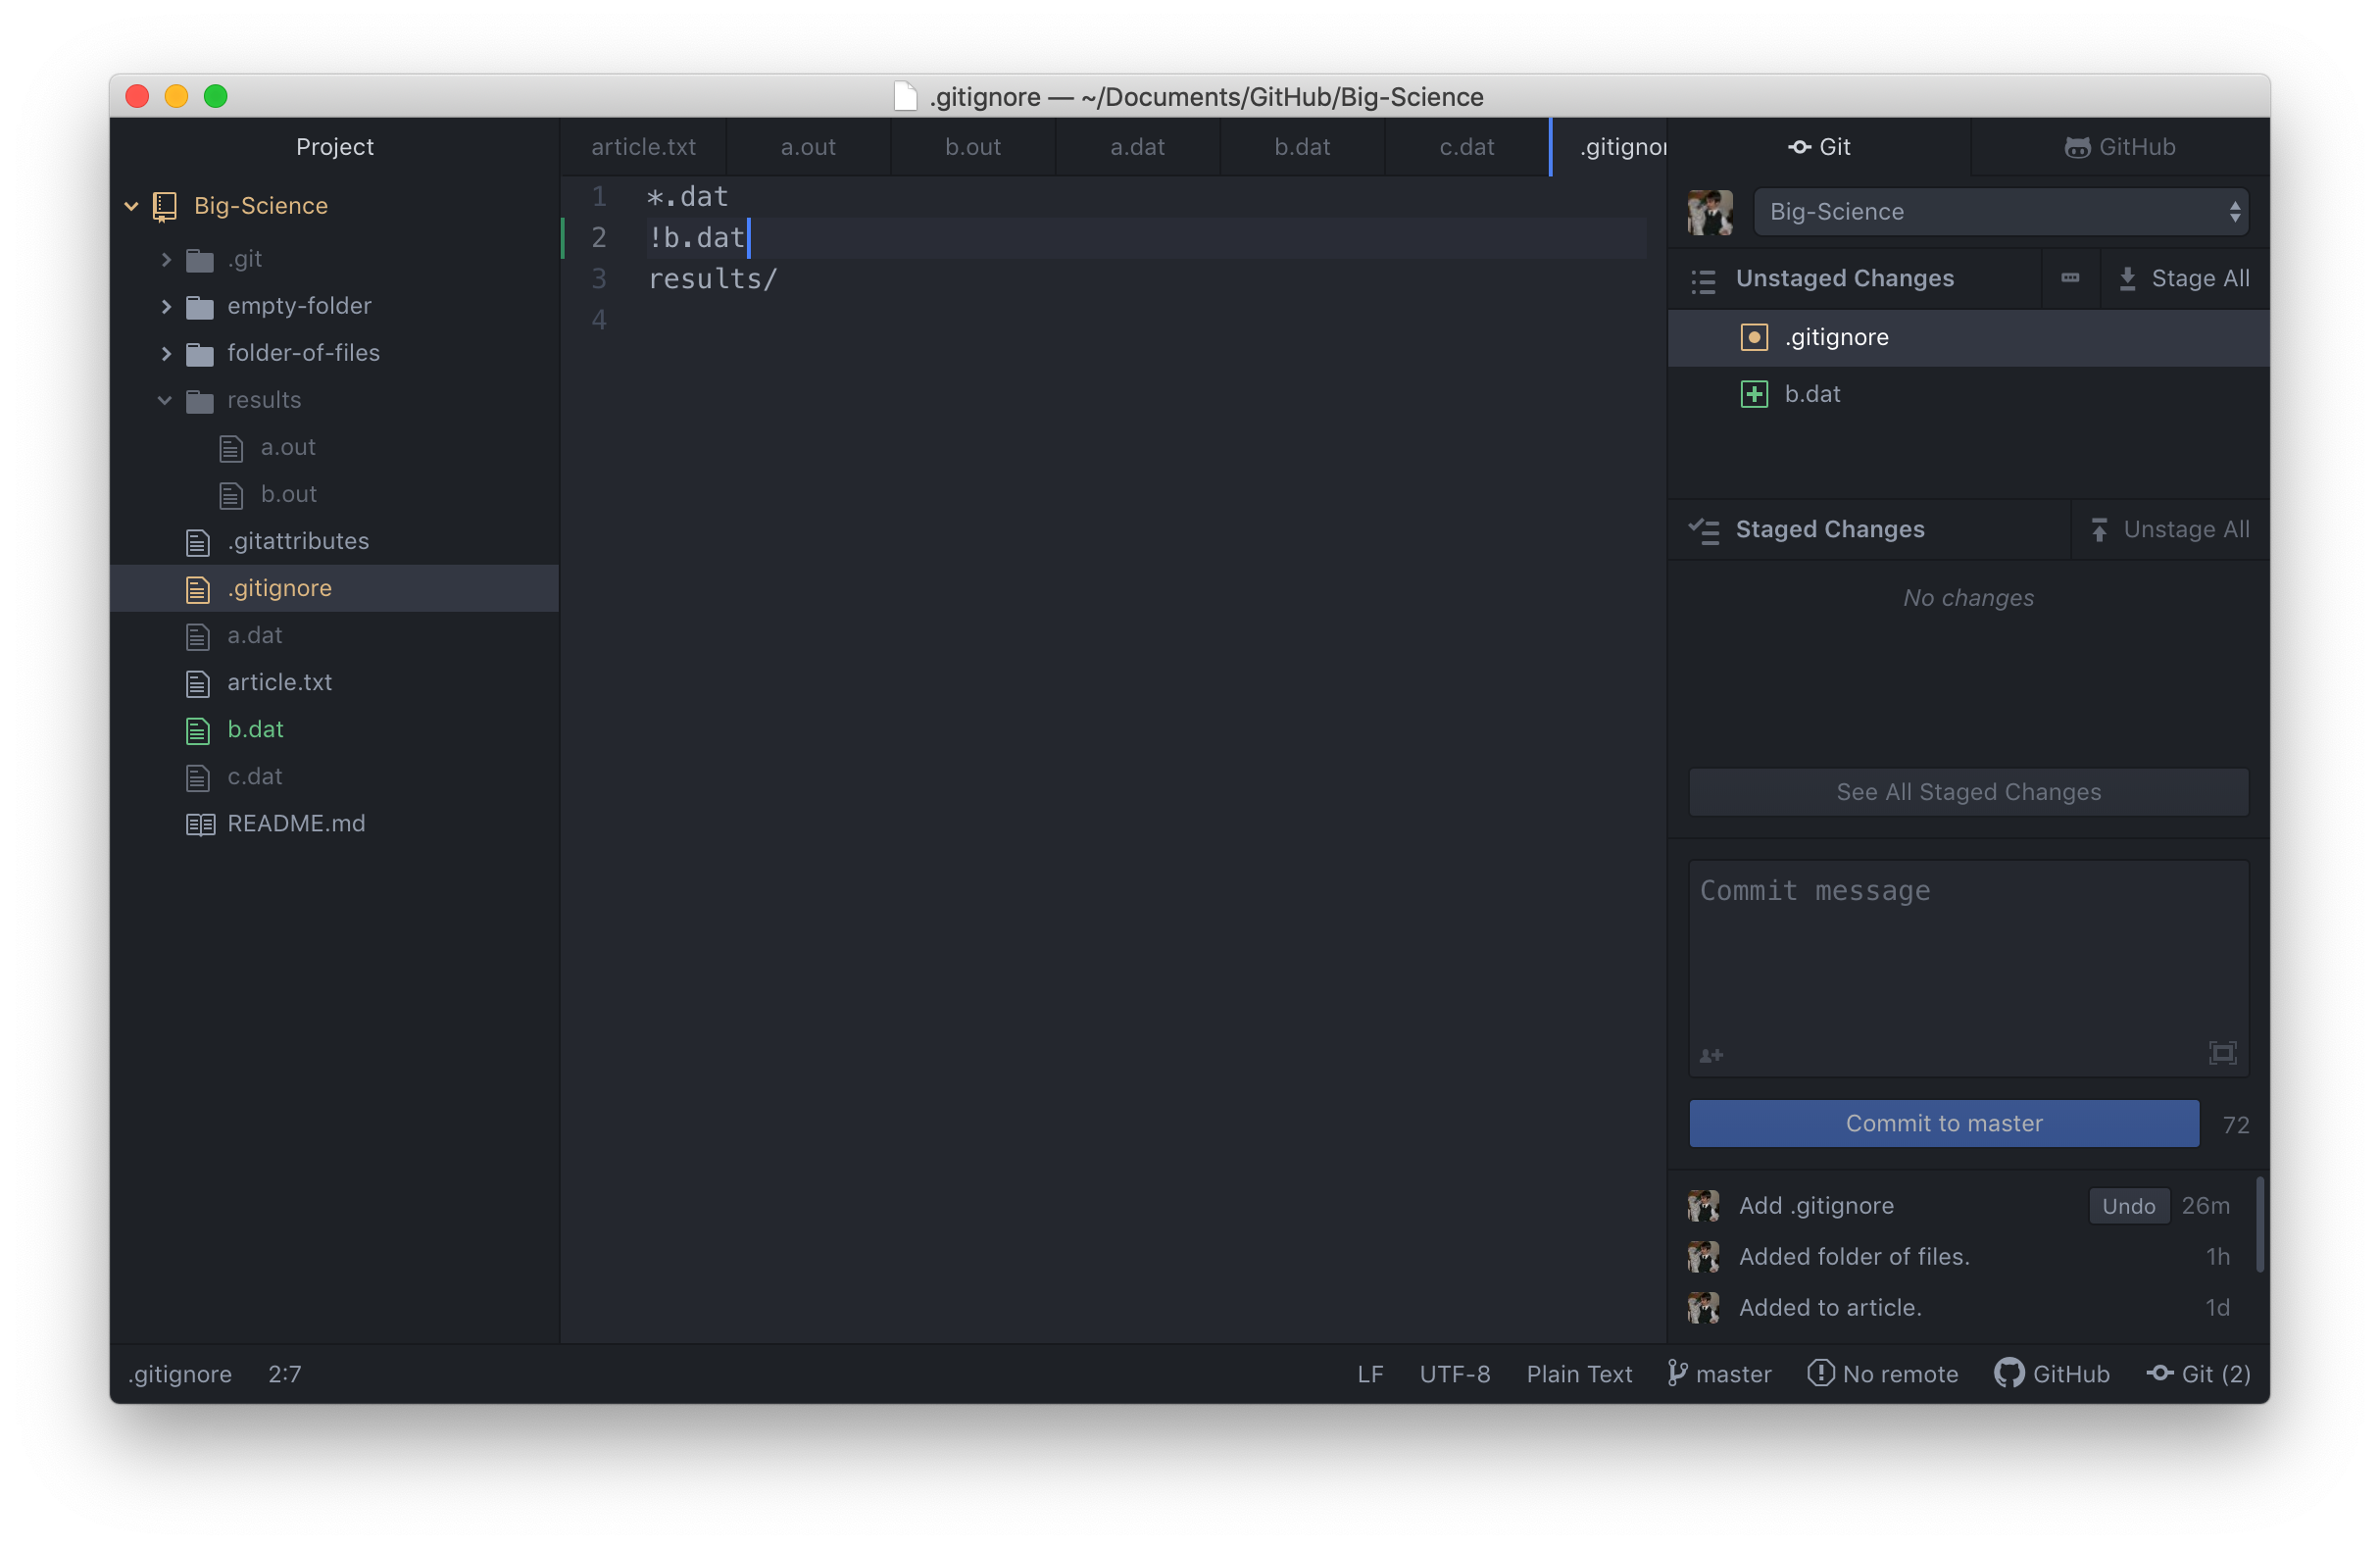This screenshot has height=1549, width=2380.
Task: Select the article.txt tab
Action: 642,146
